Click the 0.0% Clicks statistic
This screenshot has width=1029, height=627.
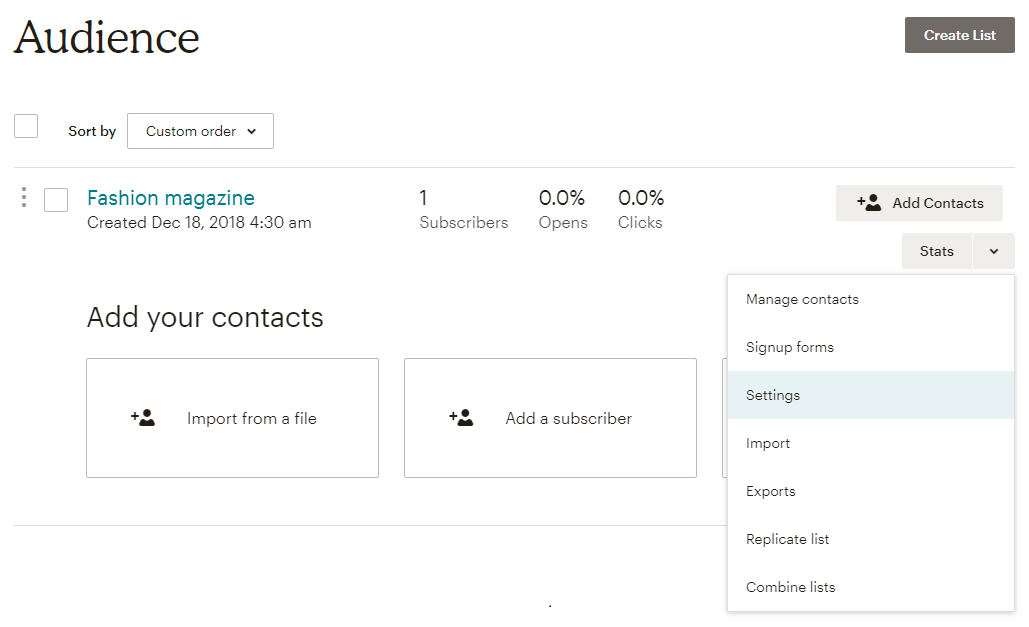pos(640,209)
